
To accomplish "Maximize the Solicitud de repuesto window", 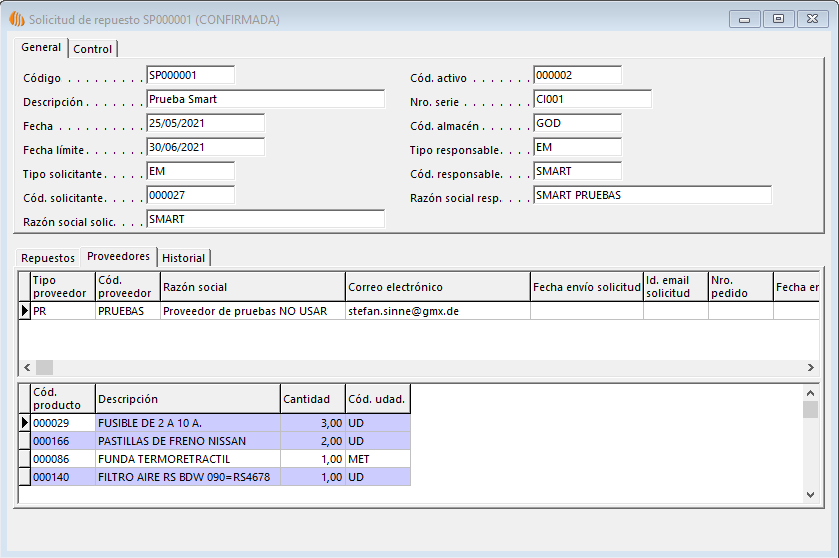I will point(778,19).
